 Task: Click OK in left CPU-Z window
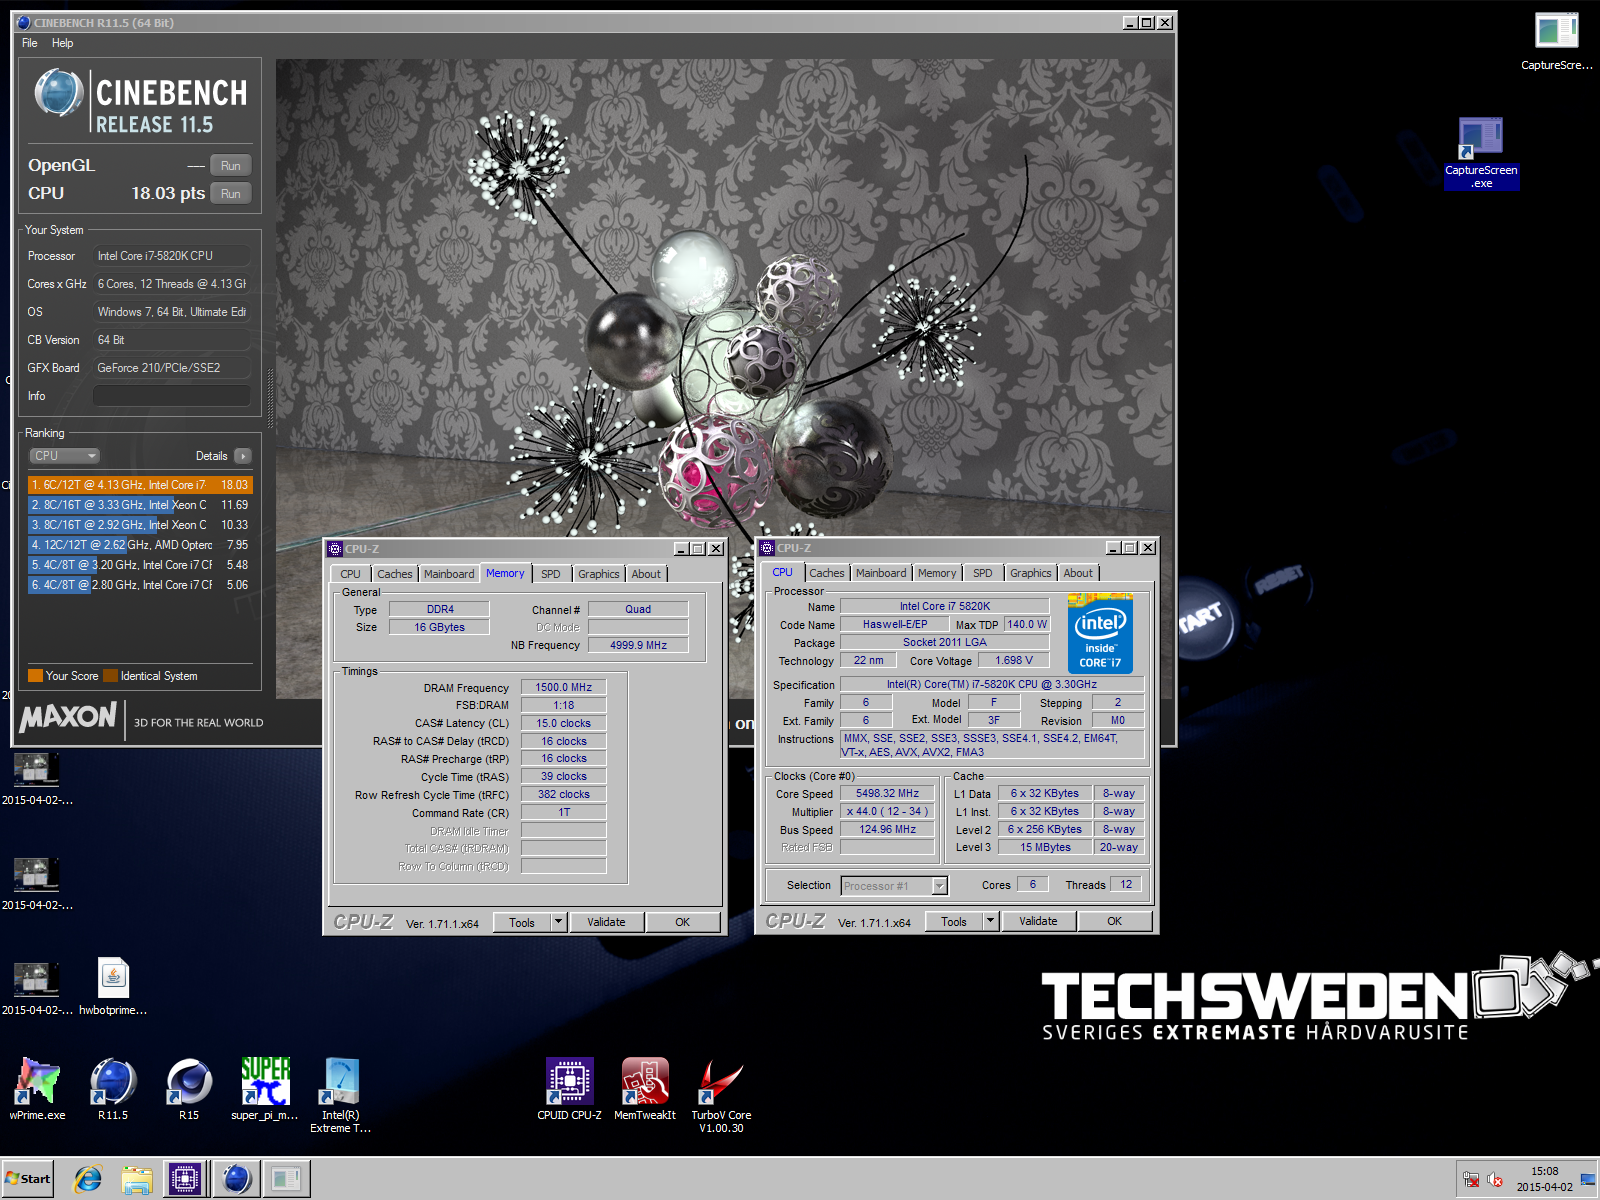[682, 923]
